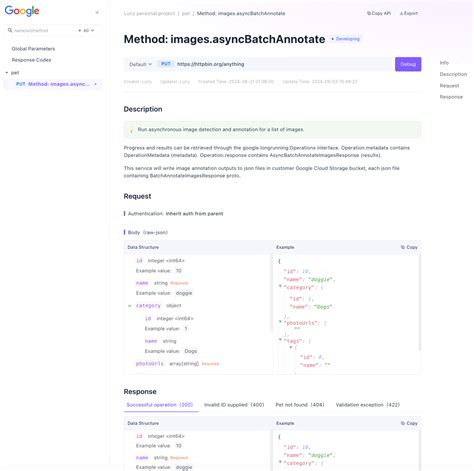
Task: Open the Pet not found (404) tab
Action: pos(300,405)
